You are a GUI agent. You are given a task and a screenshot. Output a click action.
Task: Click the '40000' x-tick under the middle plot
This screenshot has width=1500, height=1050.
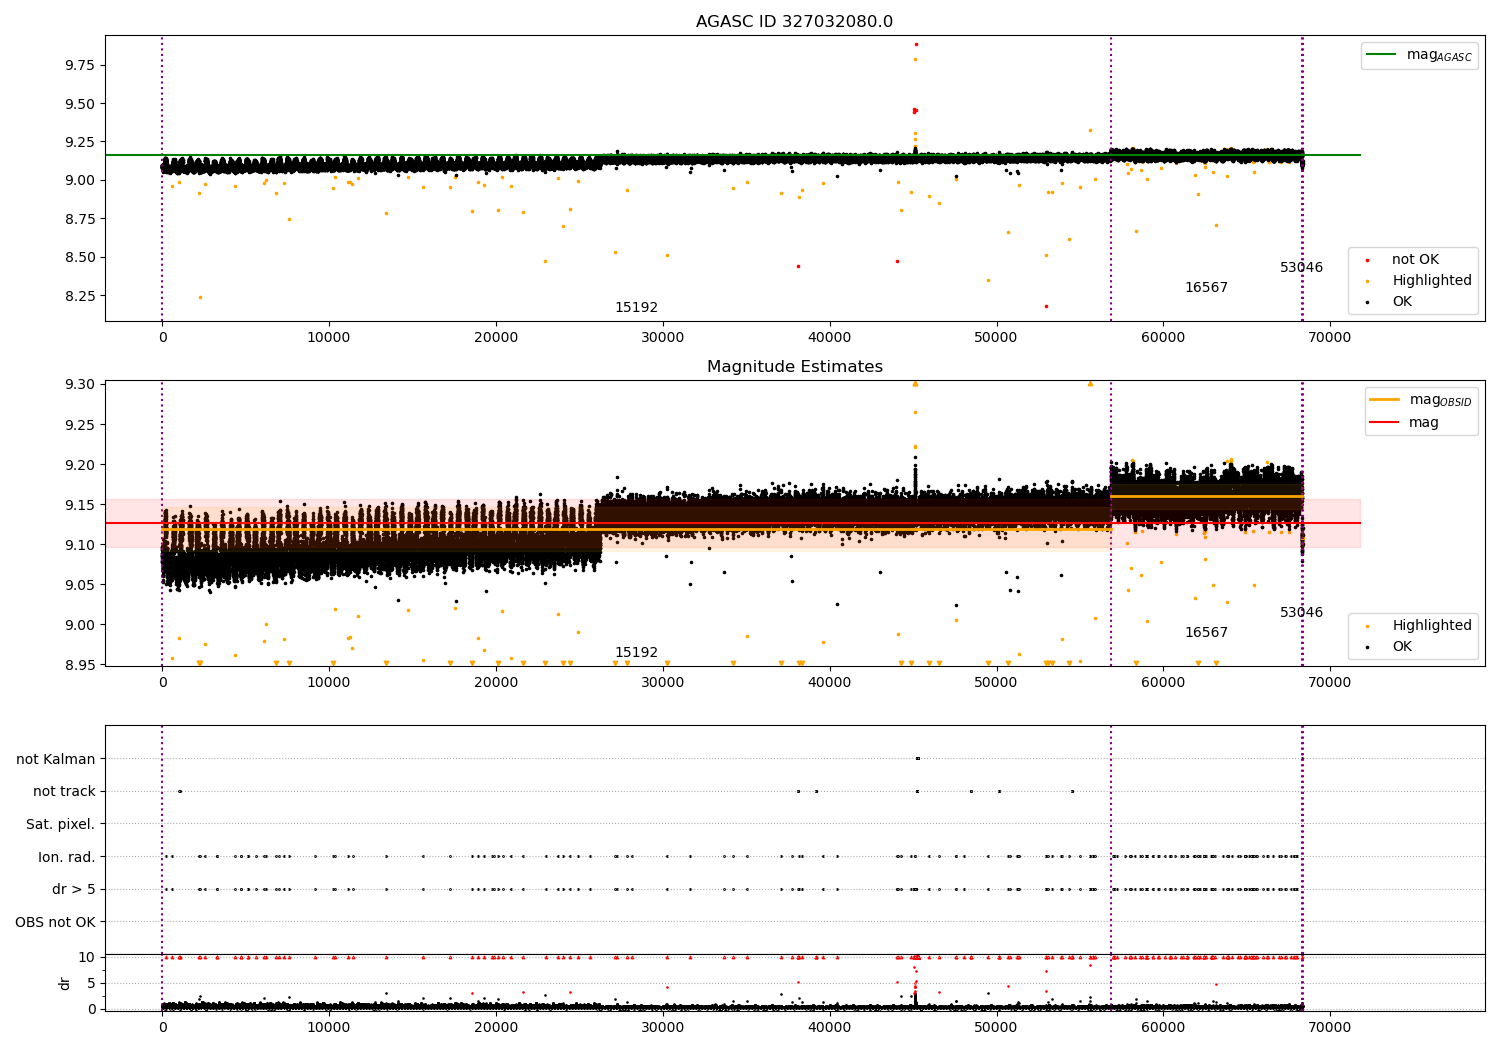829,683
